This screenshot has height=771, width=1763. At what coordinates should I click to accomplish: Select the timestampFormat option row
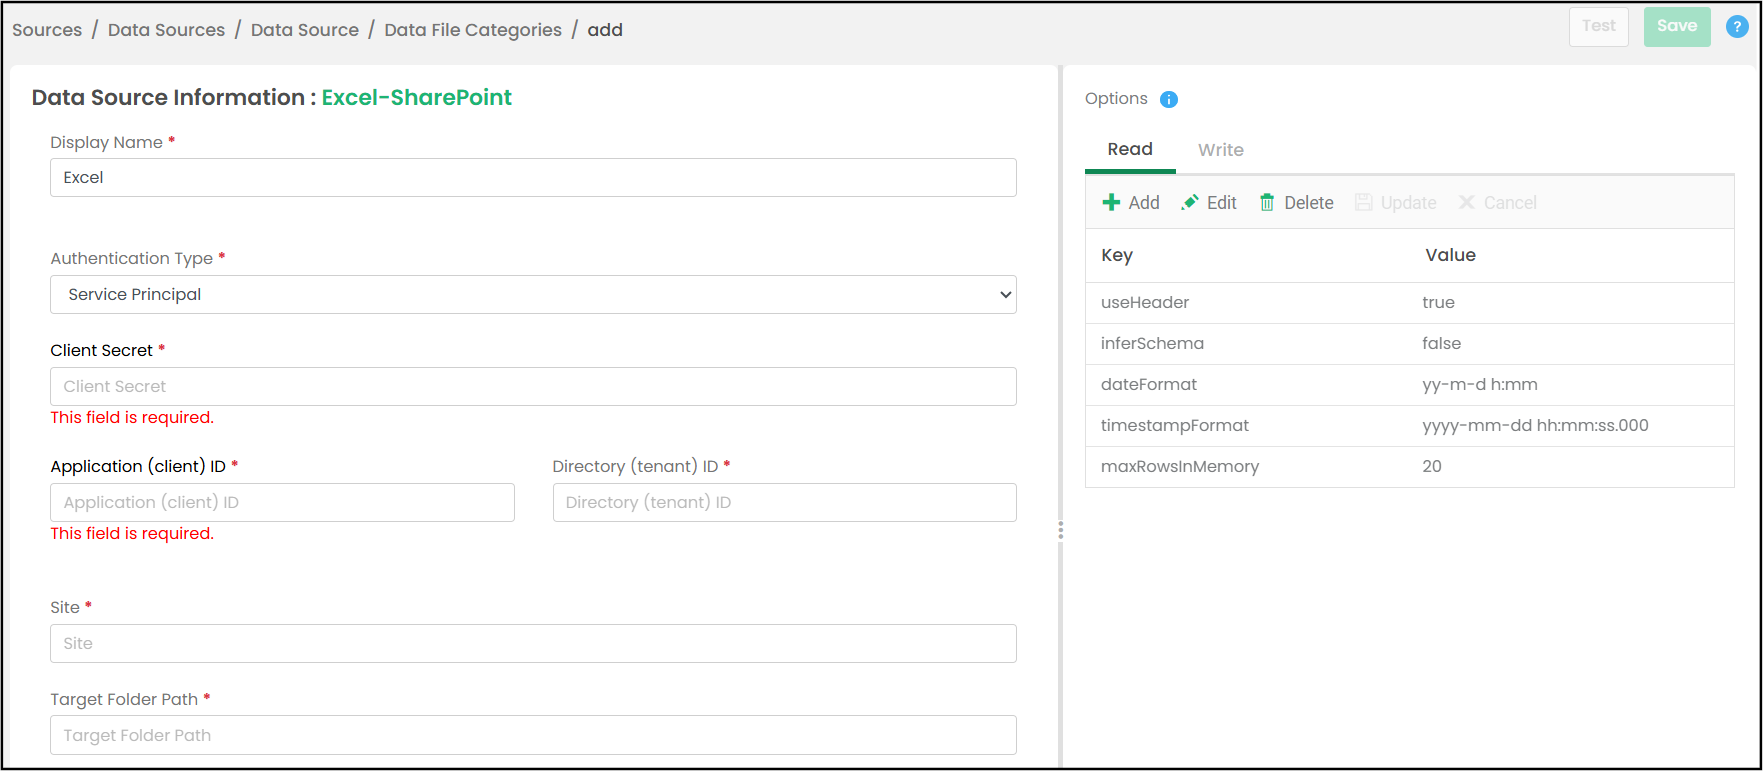point(1409,426)
